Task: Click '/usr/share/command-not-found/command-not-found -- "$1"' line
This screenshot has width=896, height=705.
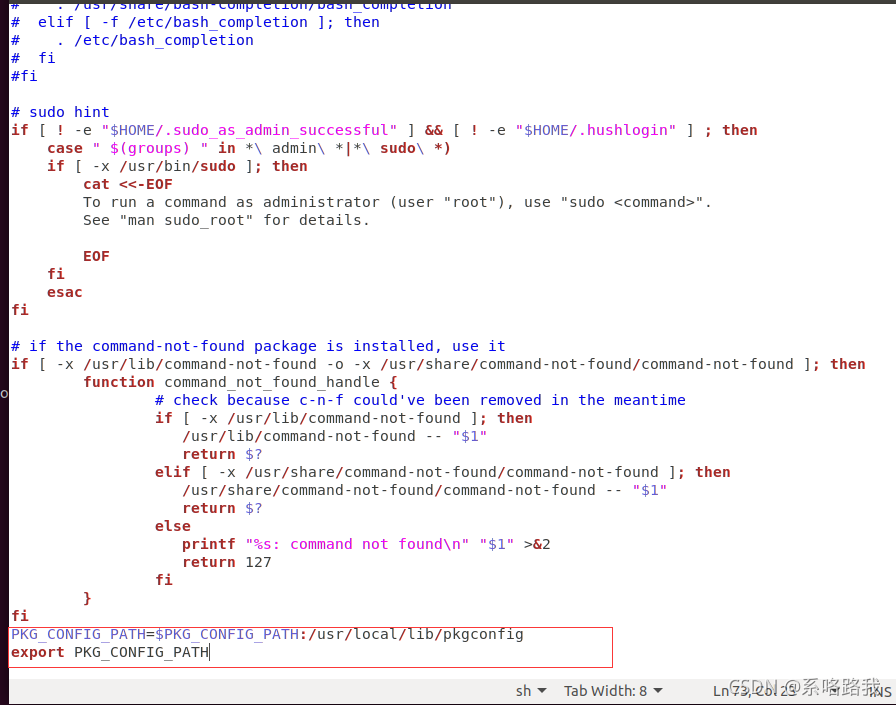Action: tap(425, 490)
